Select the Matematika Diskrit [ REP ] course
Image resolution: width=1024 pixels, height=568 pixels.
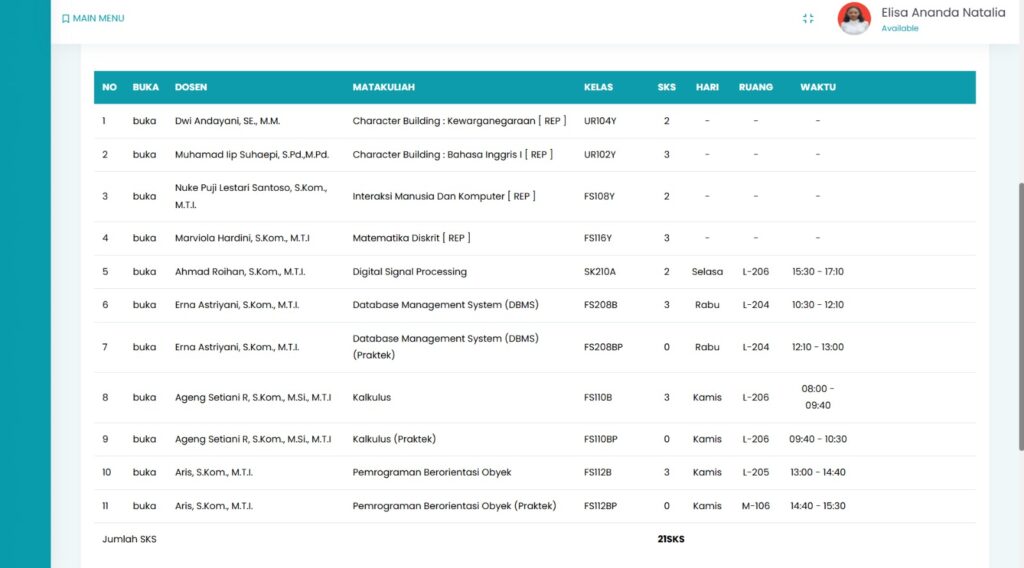(411, 238)
